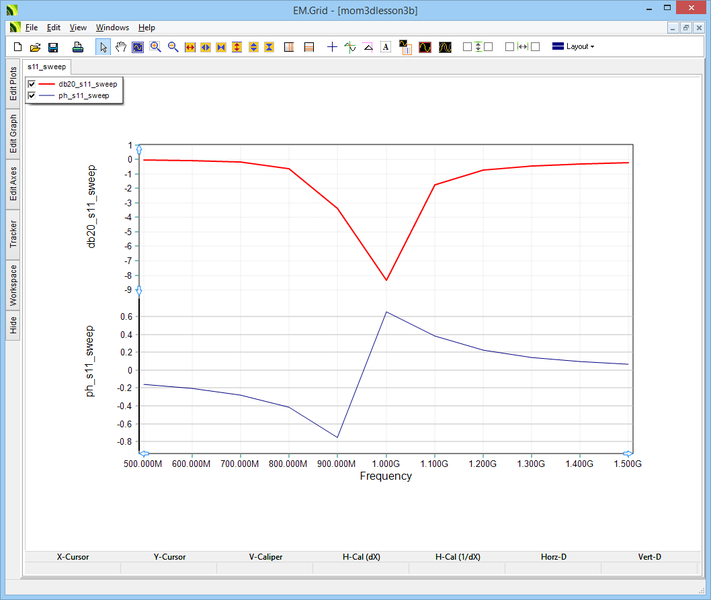Open the Layout dropdown
This screenshot has width=711, height=600.
(574, 47)
